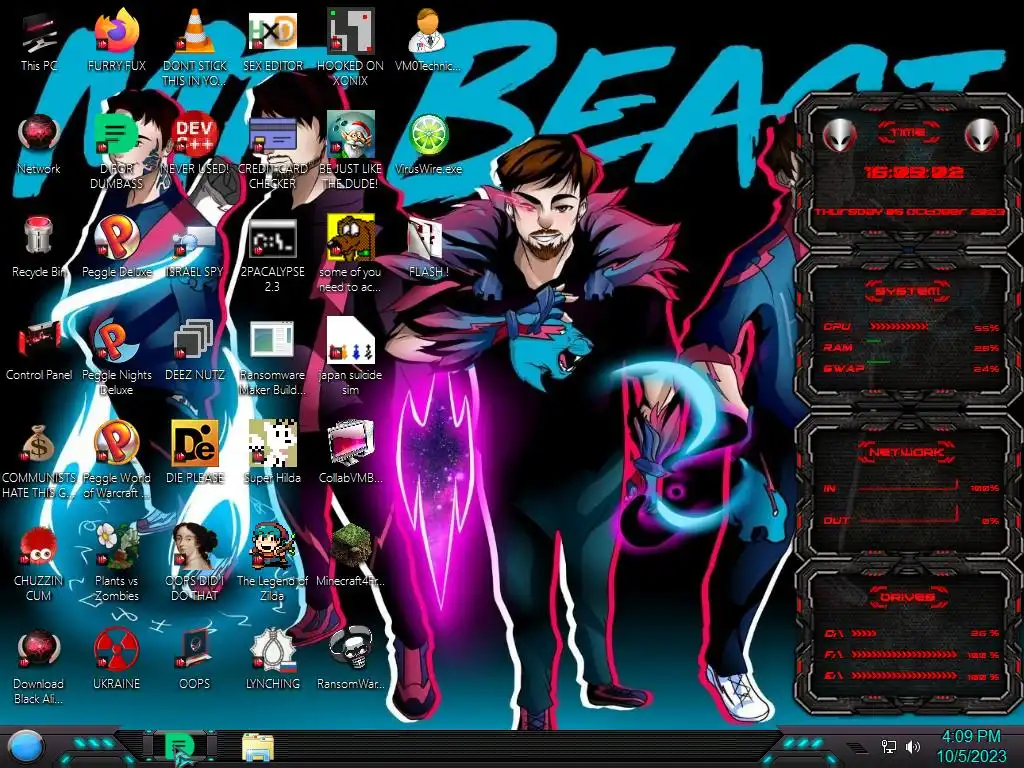Image resolution: width=1024 pixels, height=768 pixels.
Task: Click the F:\ drive usage bar
Action: (906, 654)
